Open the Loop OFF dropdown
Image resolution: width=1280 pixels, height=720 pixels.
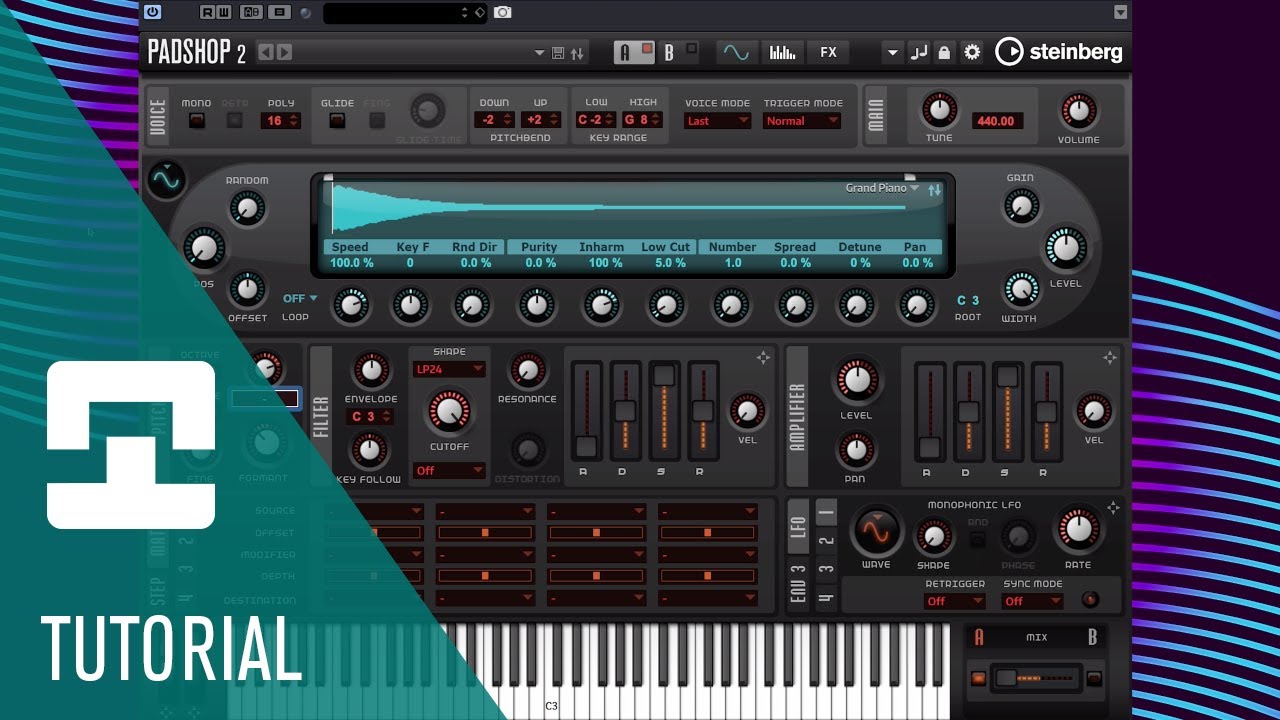pos(299,298)
